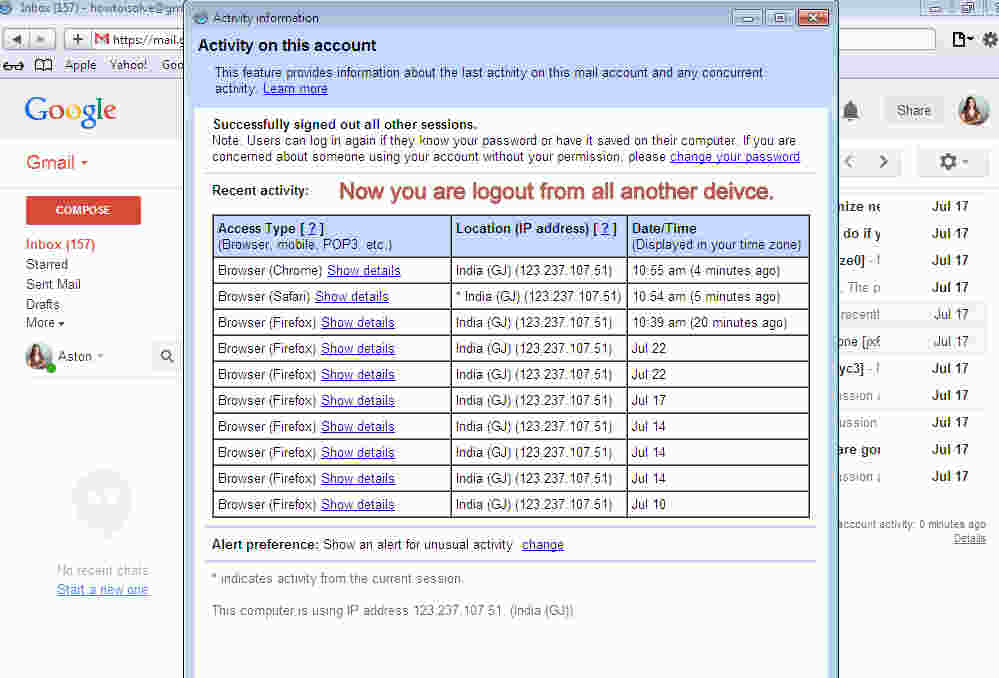The height and width of the screenshot is (678, 999).
Task: Change the unusual activity alert preference
Action: point(543,544)
